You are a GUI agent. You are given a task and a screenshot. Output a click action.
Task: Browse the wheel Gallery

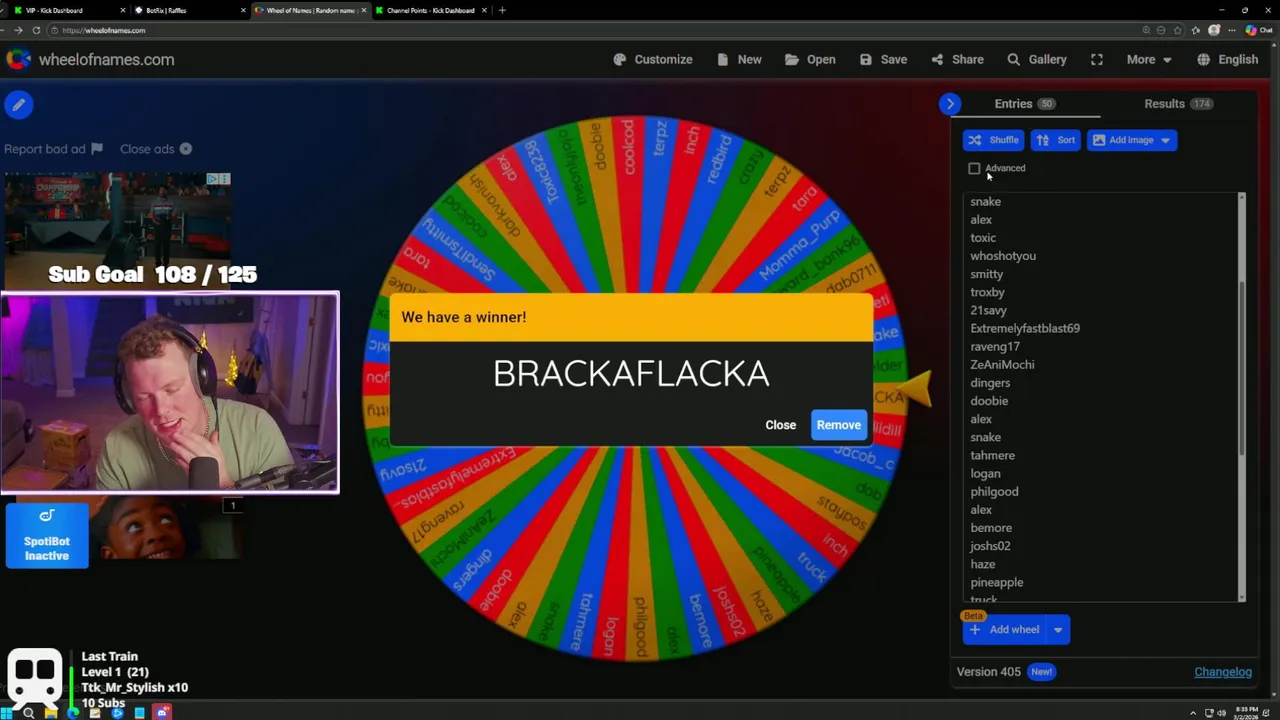pyautogui.click(x=1037, y=60)
